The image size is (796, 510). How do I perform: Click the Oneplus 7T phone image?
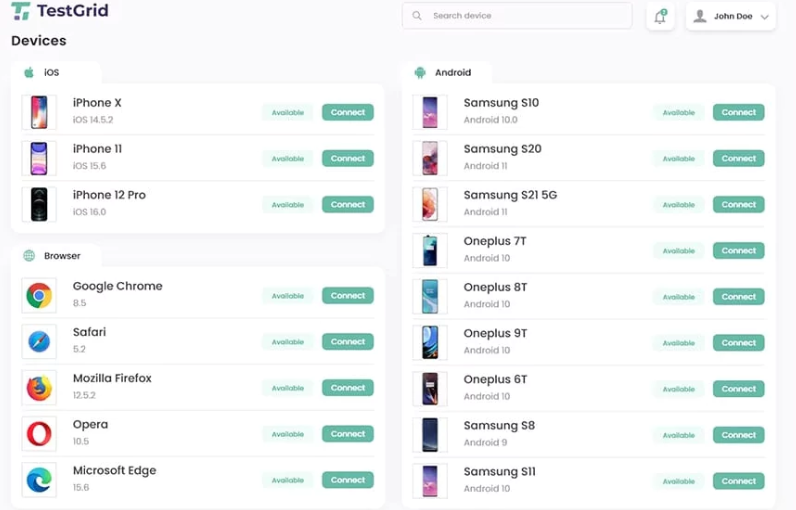tap(430, 251)
